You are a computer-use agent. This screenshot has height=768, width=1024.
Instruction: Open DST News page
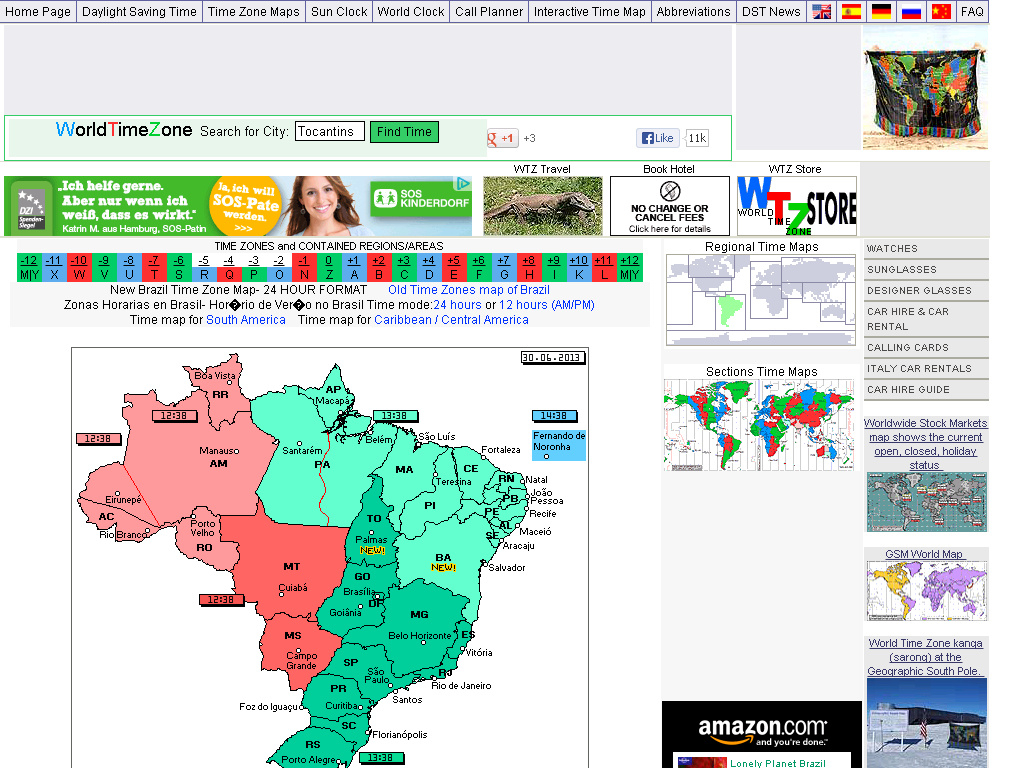(771, 12)
